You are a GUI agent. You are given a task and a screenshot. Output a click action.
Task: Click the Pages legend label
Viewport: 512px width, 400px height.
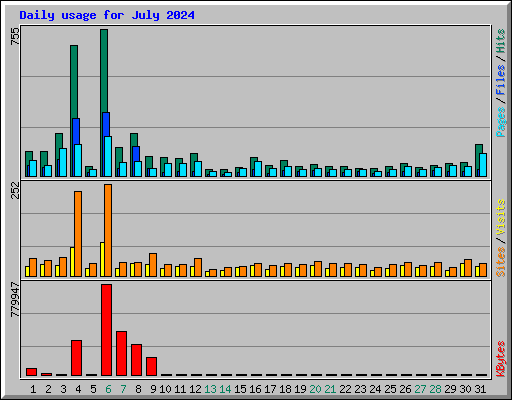501,122
